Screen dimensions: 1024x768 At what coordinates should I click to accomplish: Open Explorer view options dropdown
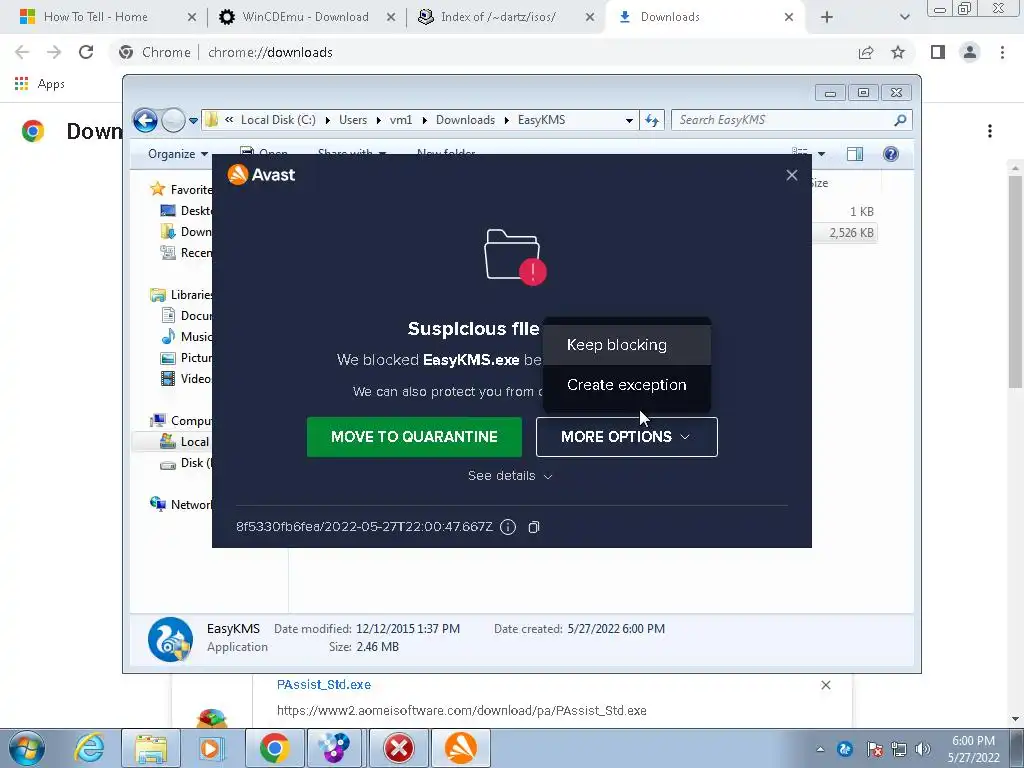822,154
